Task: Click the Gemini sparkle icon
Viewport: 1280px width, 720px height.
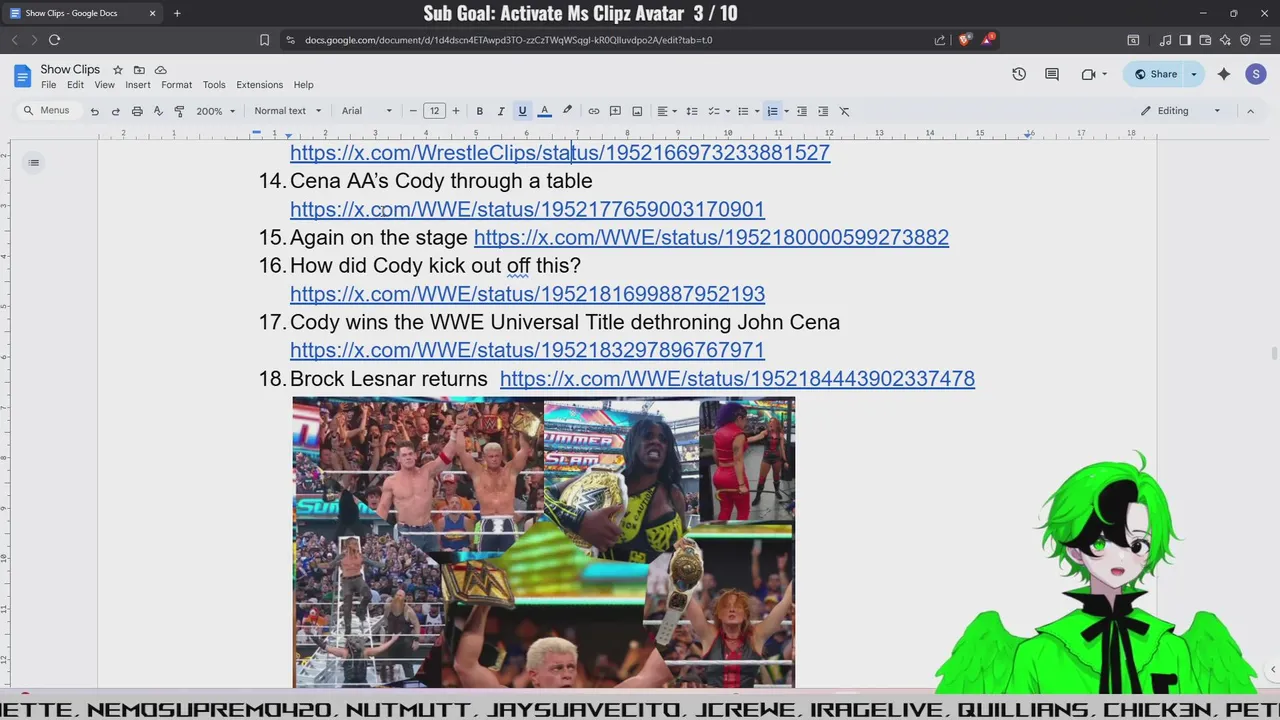Action: (1224, 74)
